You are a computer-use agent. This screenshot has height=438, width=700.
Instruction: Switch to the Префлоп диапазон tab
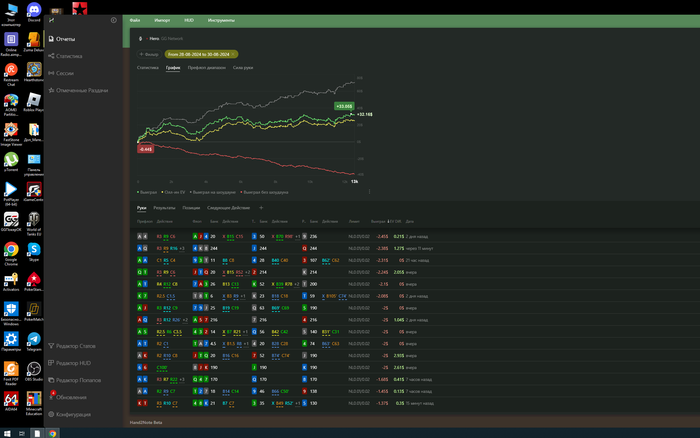[x=207, y=67]
